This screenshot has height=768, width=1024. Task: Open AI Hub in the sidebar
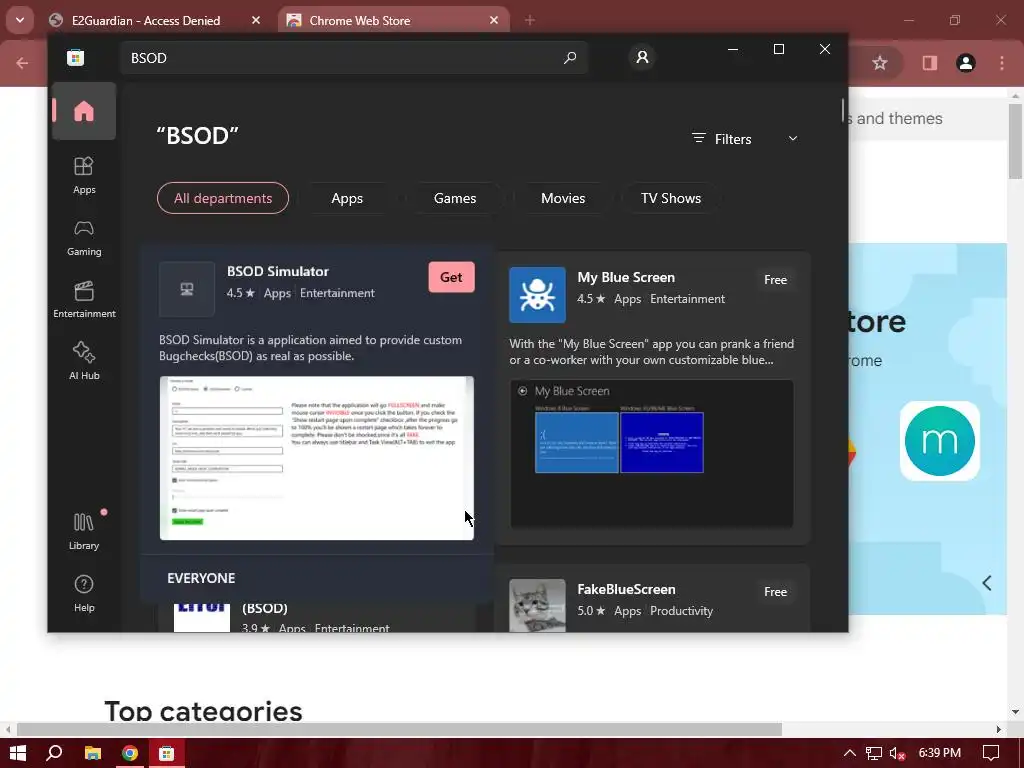tap(84, 360)
